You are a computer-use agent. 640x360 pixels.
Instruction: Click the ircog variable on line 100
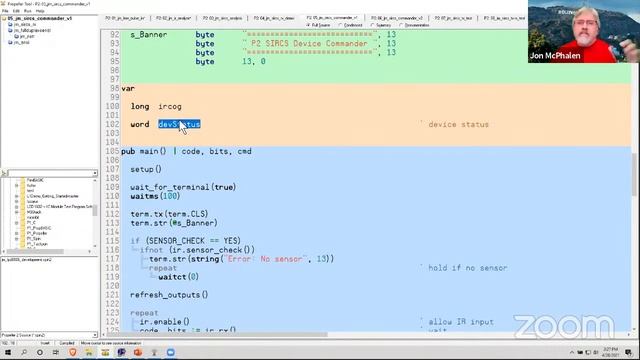(x=170, y=107)
